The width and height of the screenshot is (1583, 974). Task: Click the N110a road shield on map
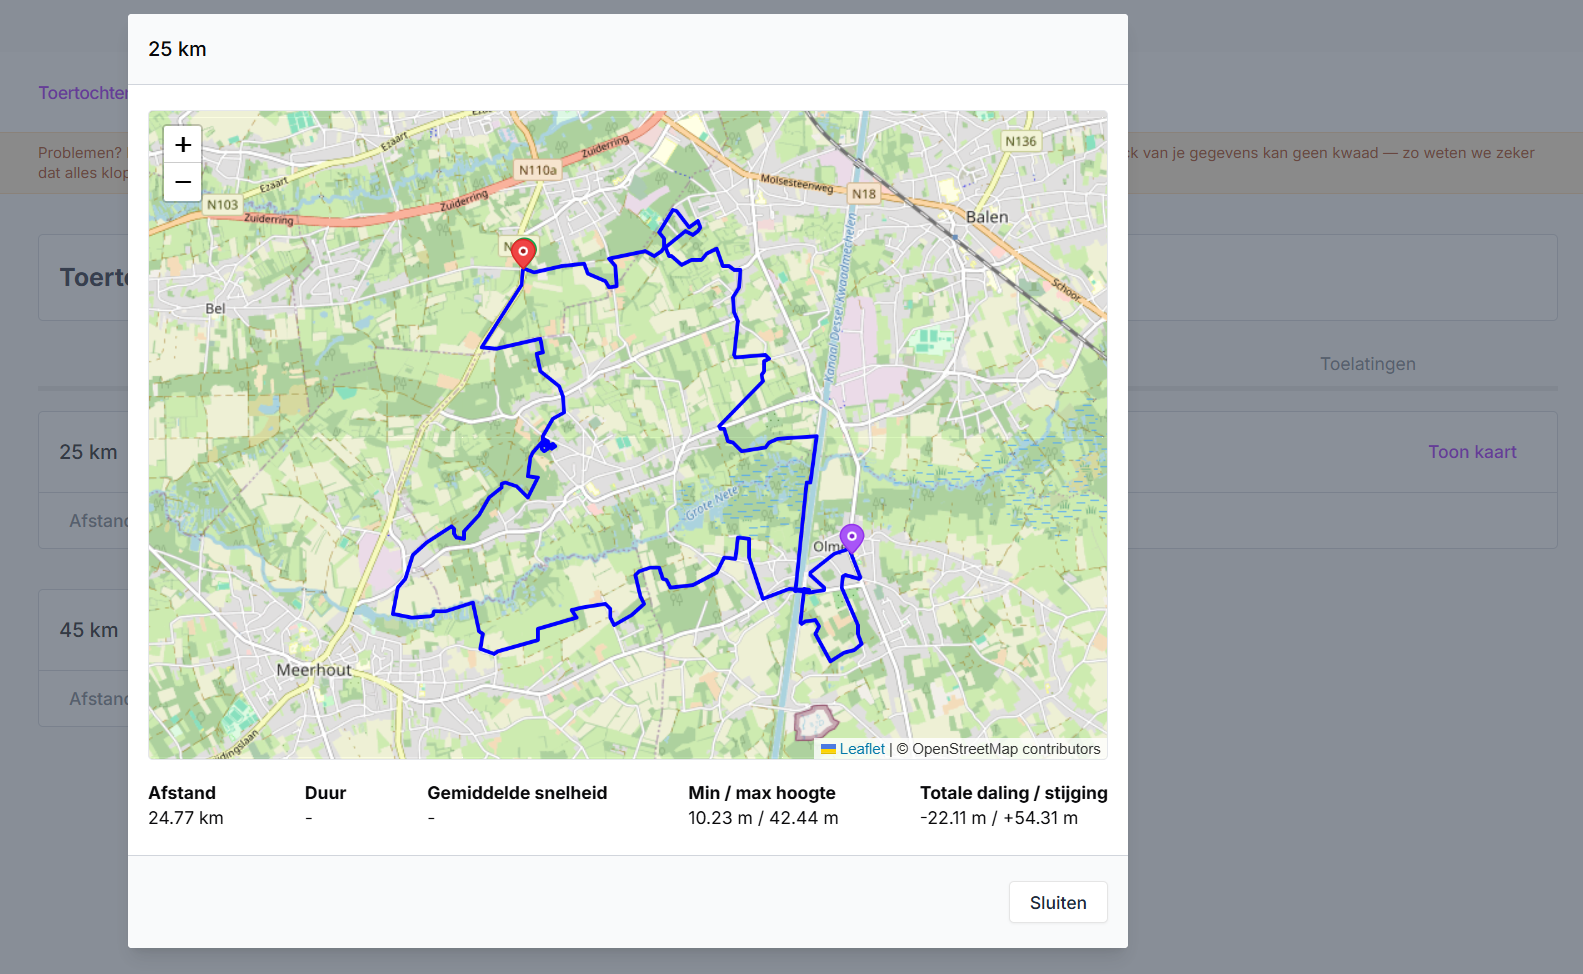click(537, 170)
